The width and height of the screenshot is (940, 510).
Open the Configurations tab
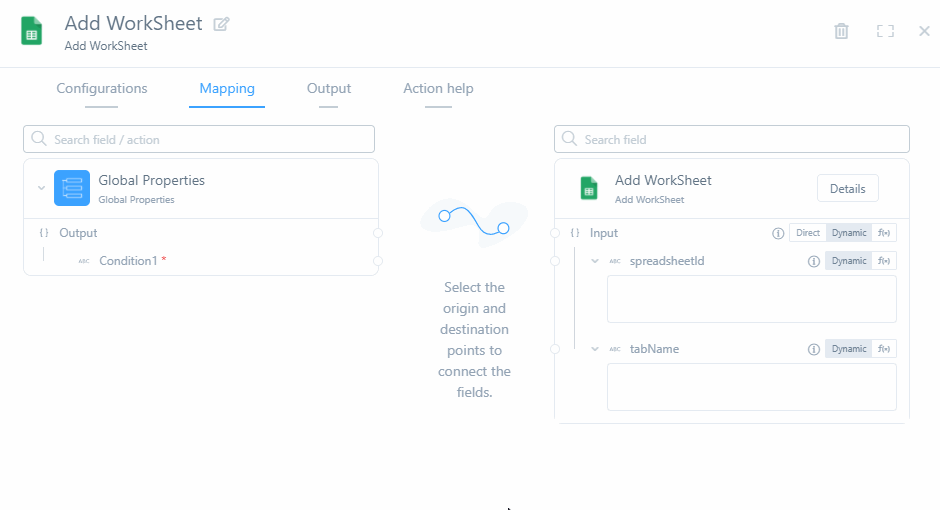tap(102, 89)
